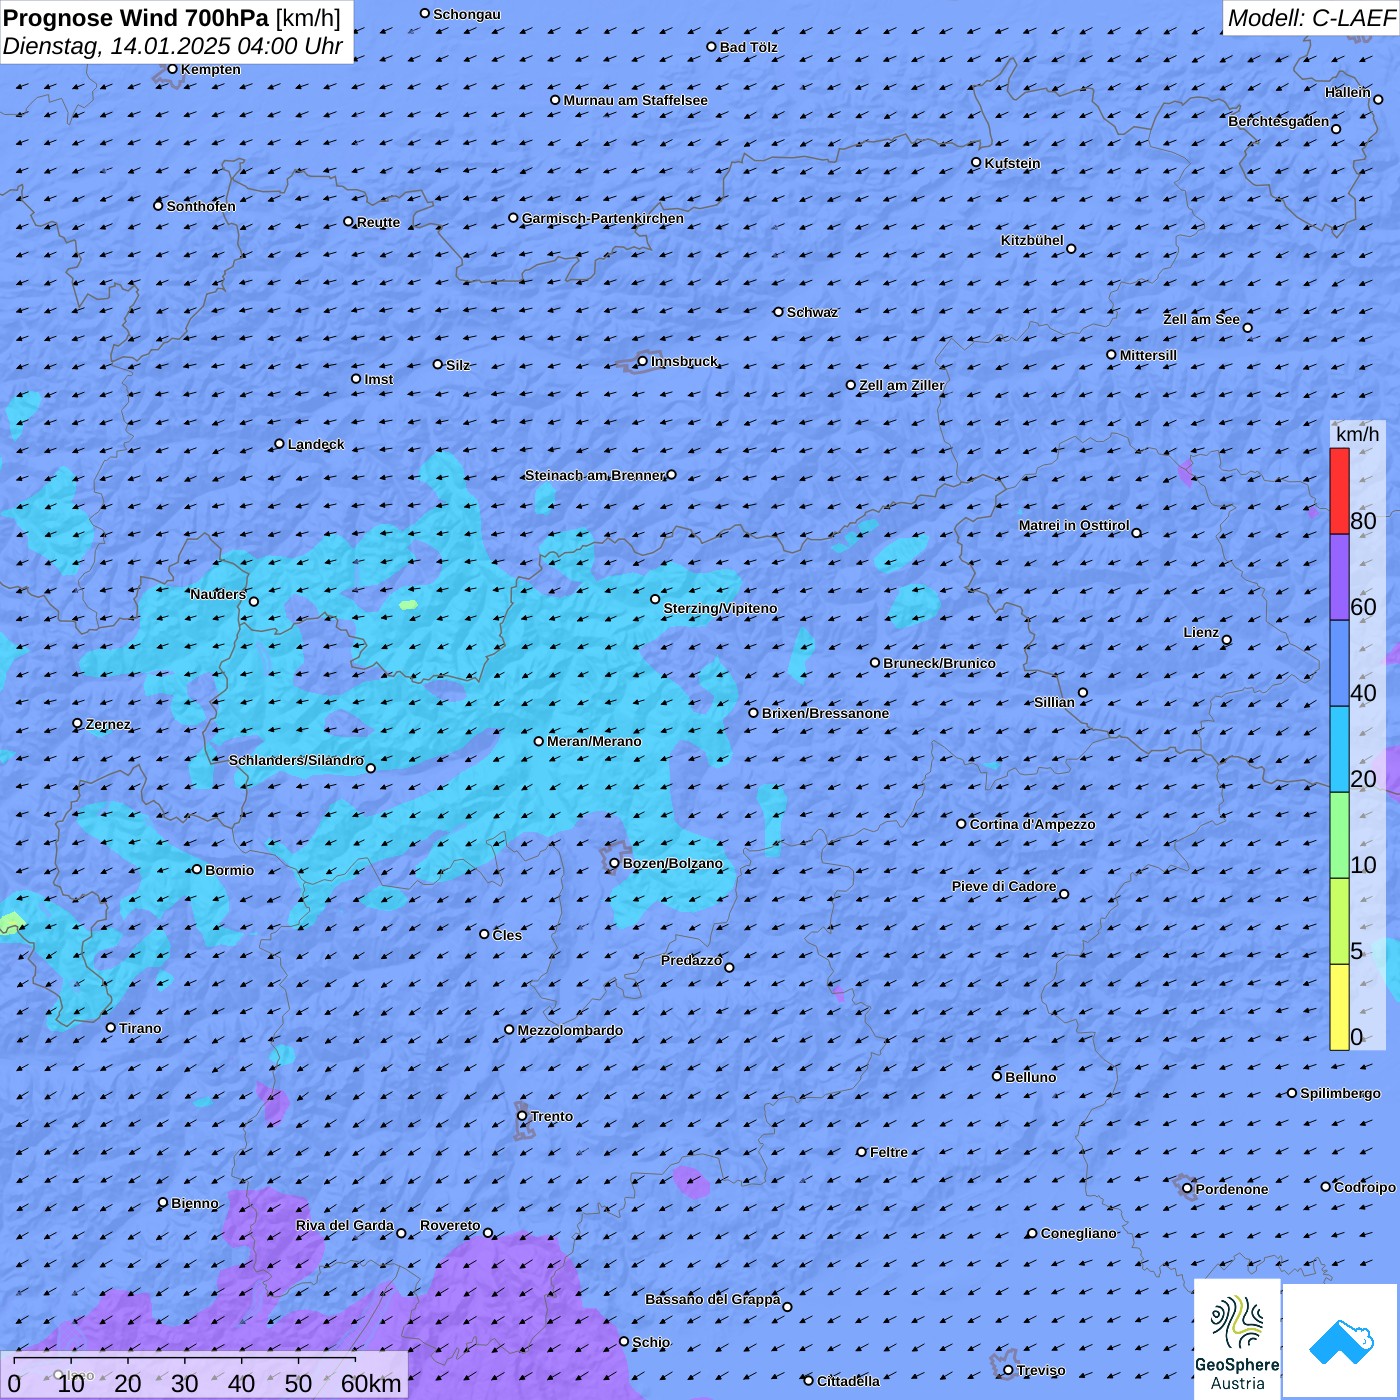Click the 'Brixen/Bressanone' label
Viewport: 1400px width, 1400px height.
[825, 713]
